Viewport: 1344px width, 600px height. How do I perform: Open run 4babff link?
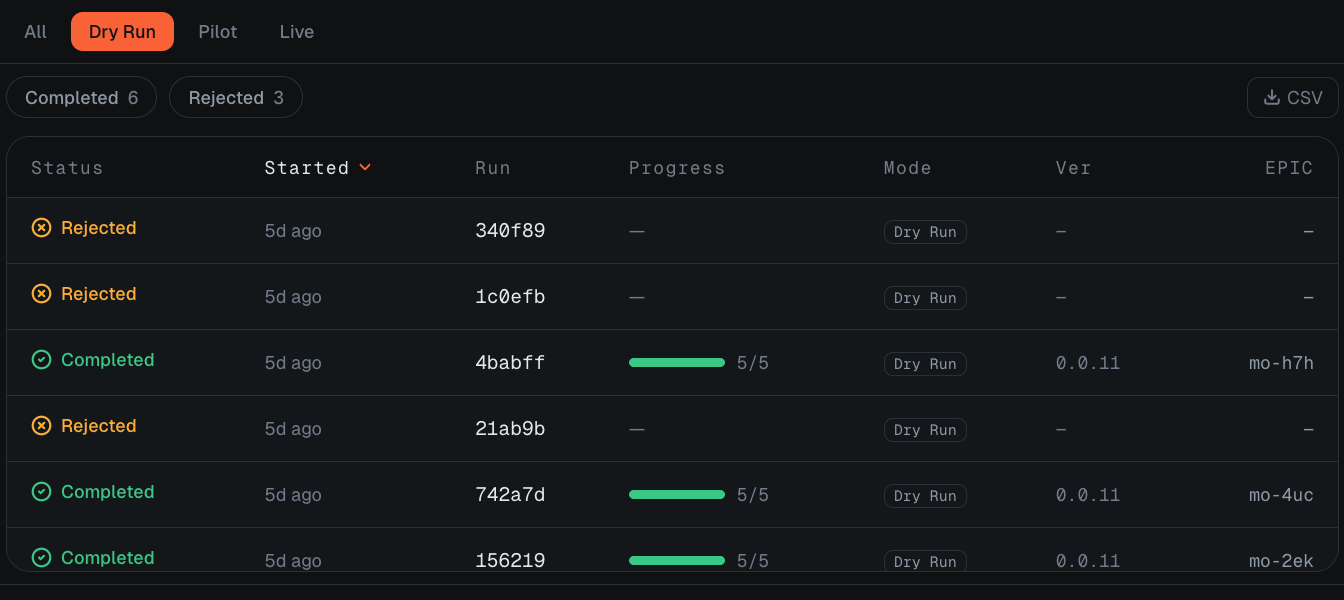coord(510,363)
